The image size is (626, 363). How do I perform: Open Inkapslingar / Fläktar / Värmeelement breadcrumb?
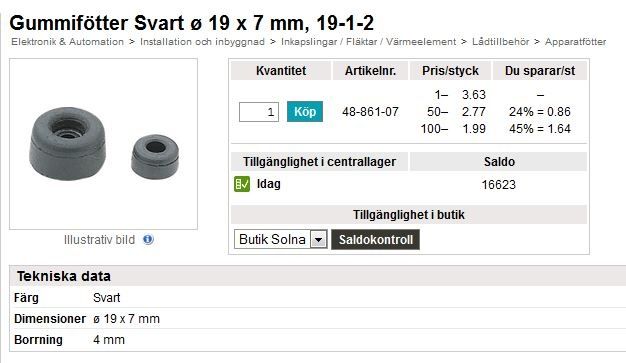coord(368,42)
